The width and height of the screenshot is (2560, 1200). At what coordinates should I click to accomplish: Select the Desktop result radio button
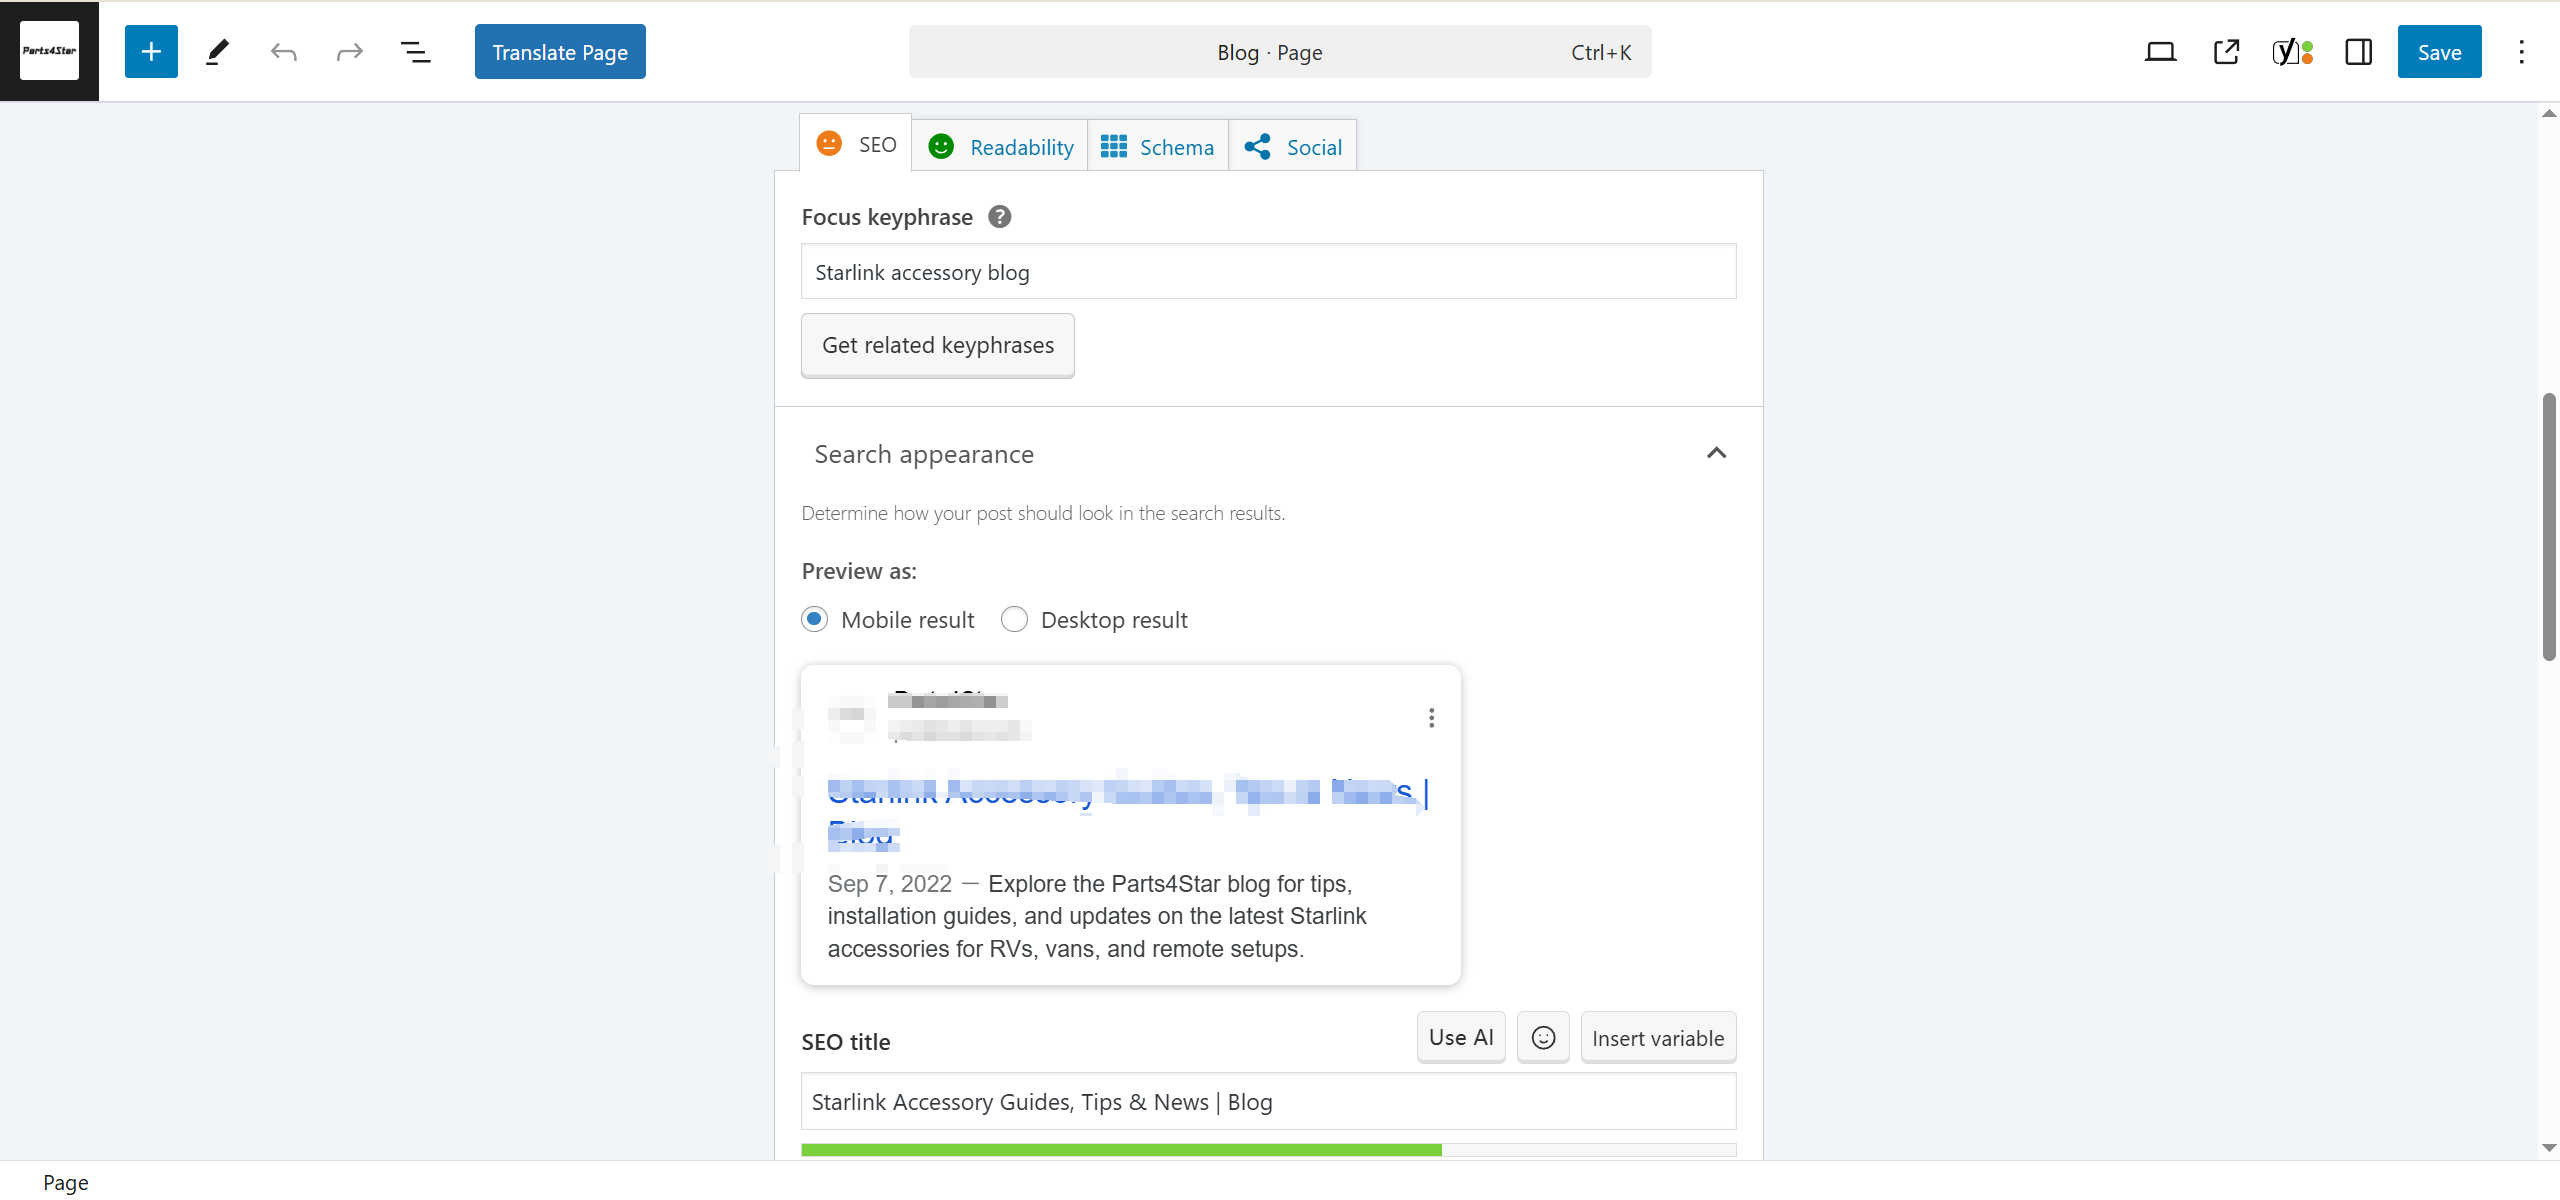point(1014,619)
